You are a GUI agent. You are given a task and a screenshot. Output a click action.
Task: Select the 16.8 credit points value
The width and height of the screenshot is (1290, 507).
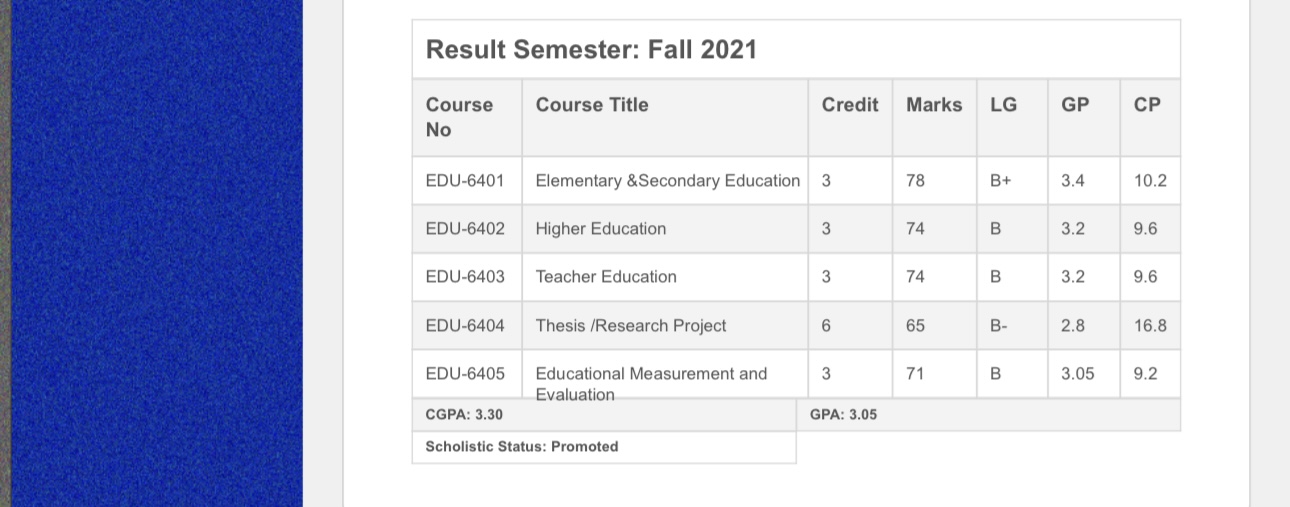(x=1150, y=325)
